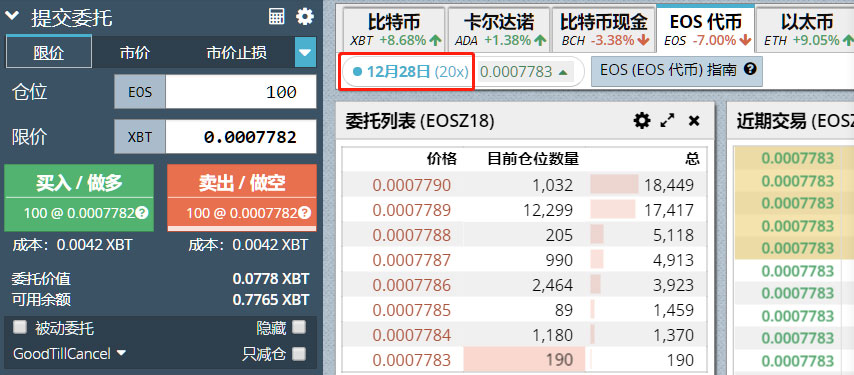Switch to the 比特币 XBT tab

(x=393, y=30)
